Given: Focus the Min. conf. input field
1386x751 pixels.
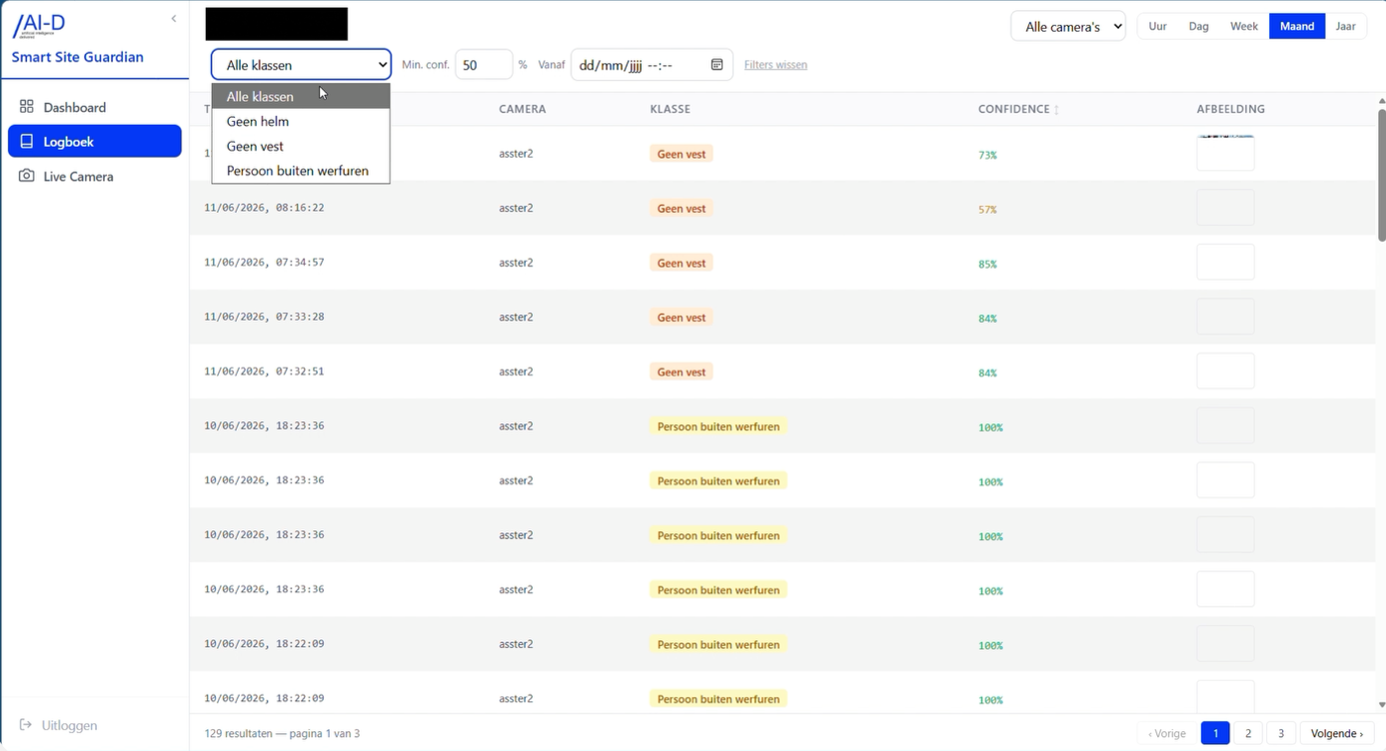Looking at the screenshot, I should [483, 65].
